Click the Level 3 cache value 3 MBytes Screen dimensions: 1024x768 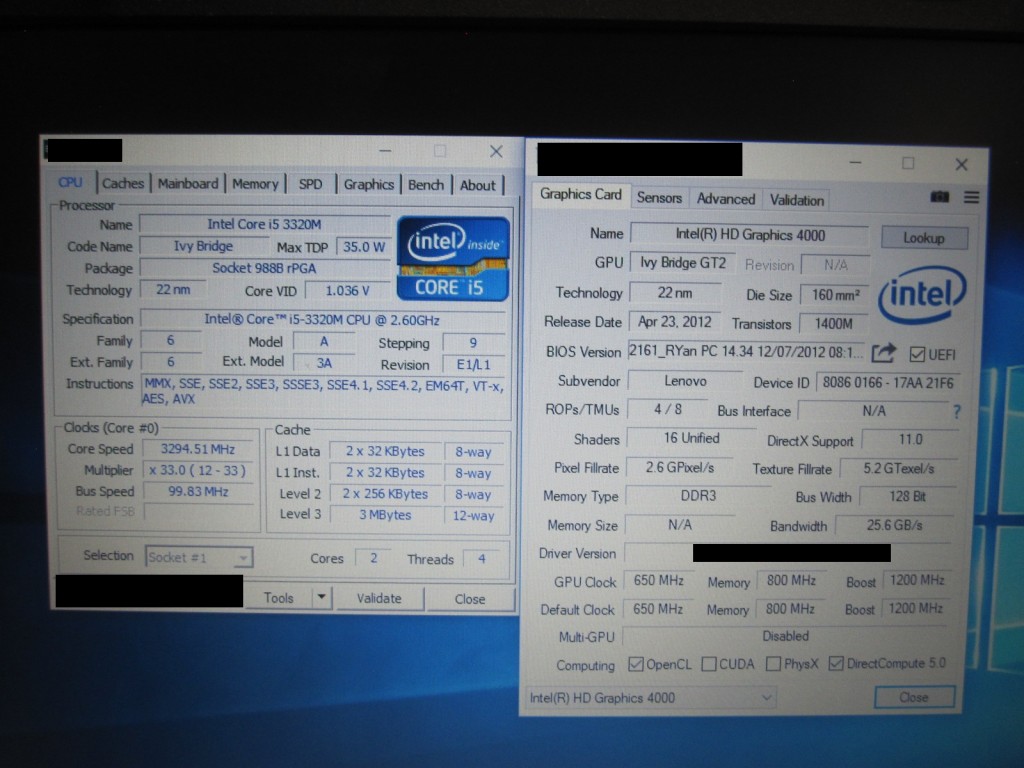tap(385, 515)
